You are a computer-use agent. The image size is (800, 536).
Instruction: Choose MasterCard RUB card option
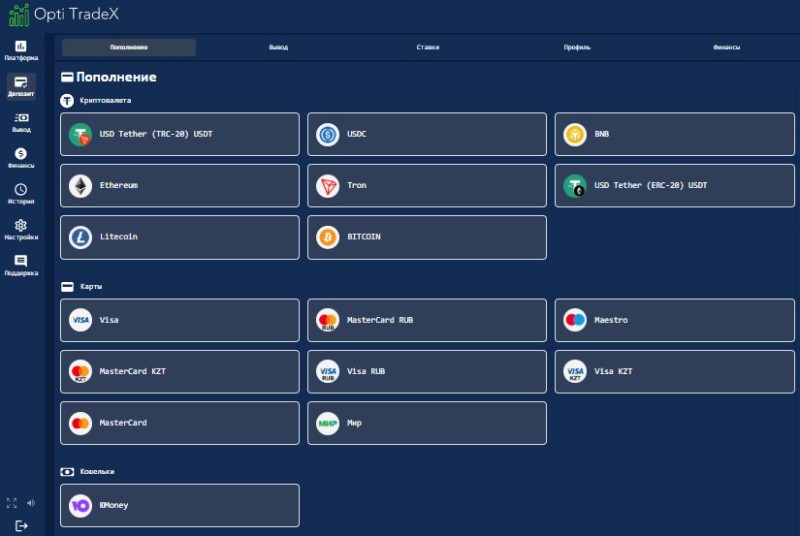(x=427, y=320)
